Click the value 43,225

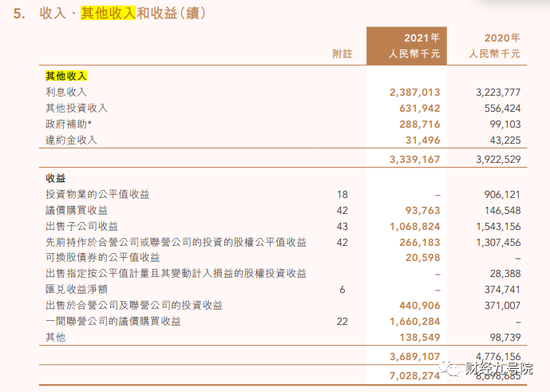tap(505, 140)
